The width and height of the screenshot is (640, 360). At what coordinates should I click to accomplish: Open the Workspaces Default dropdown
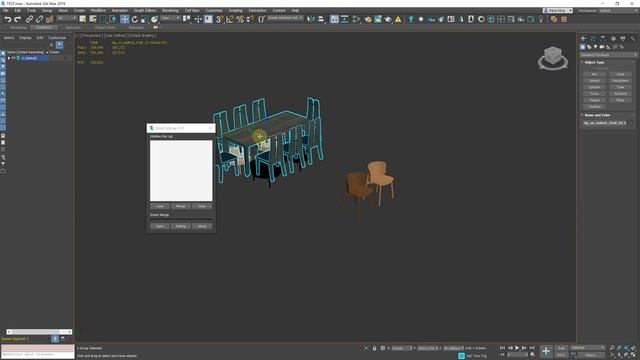point(618,10)
